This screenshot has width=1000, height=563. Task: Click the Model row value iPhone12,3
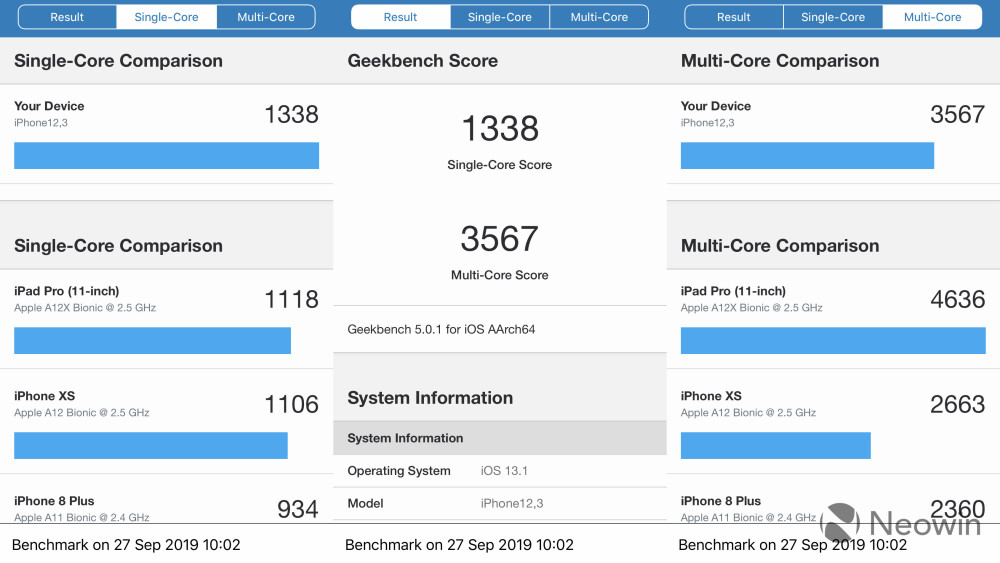(512, 504)
